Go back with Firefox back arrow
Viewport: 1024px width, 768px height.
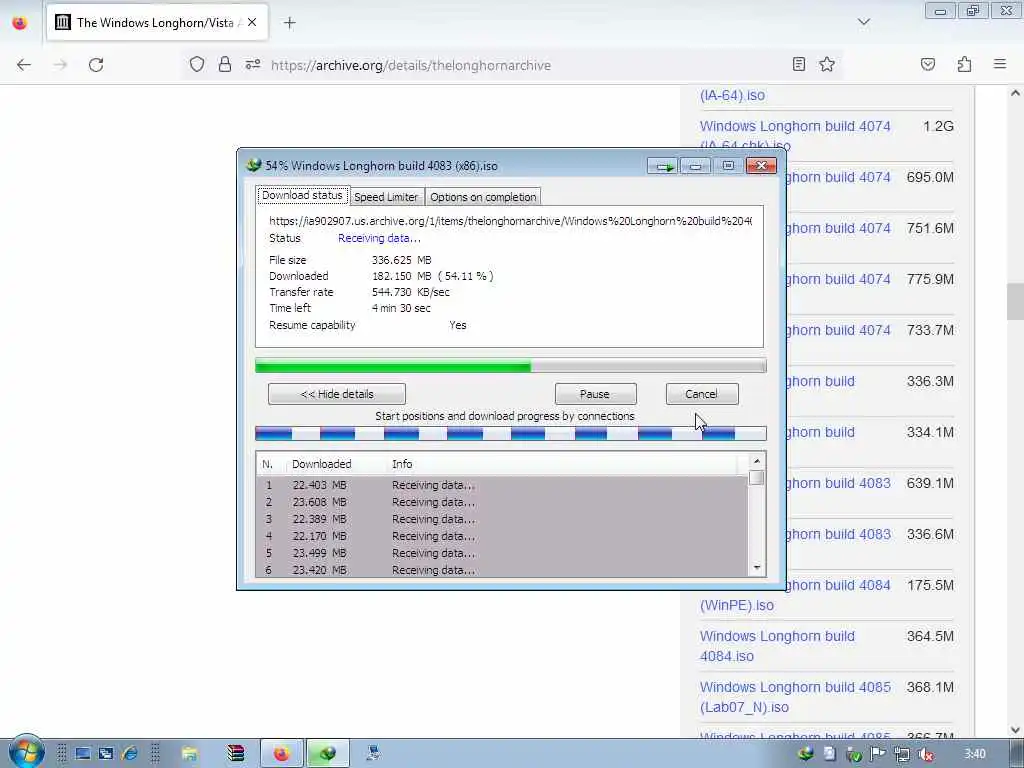(24, 65)
